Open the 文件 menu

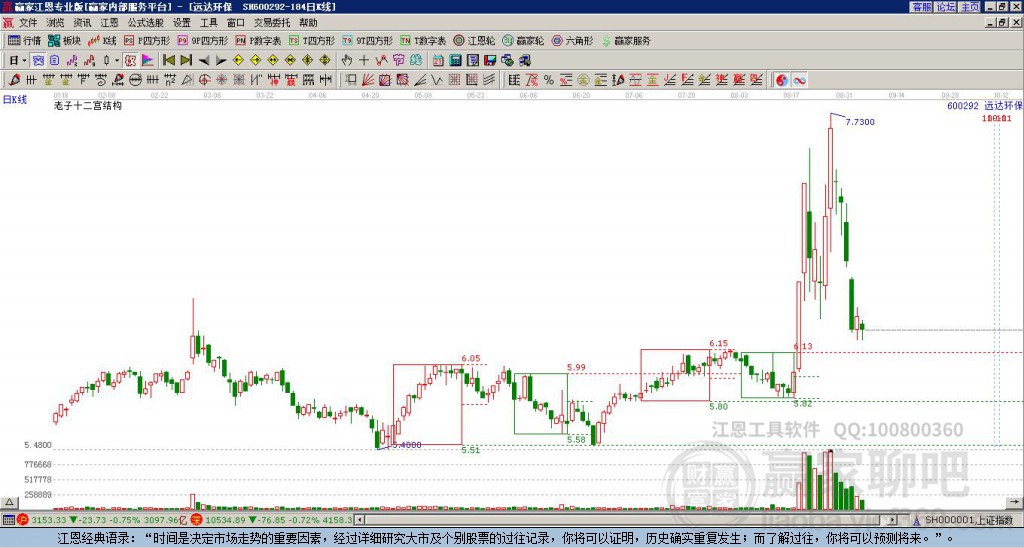(x=28, y=23)
